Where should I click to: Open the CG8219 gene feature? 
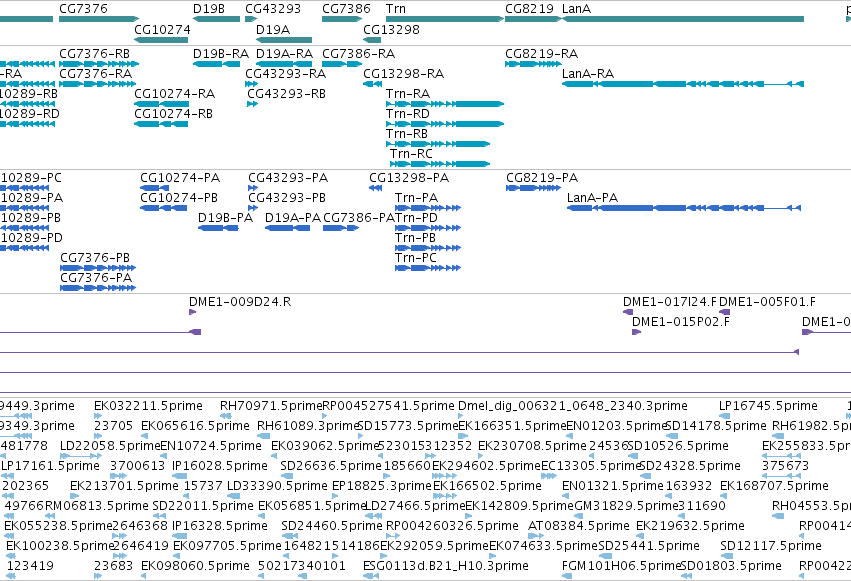click(x=532, y=19)
